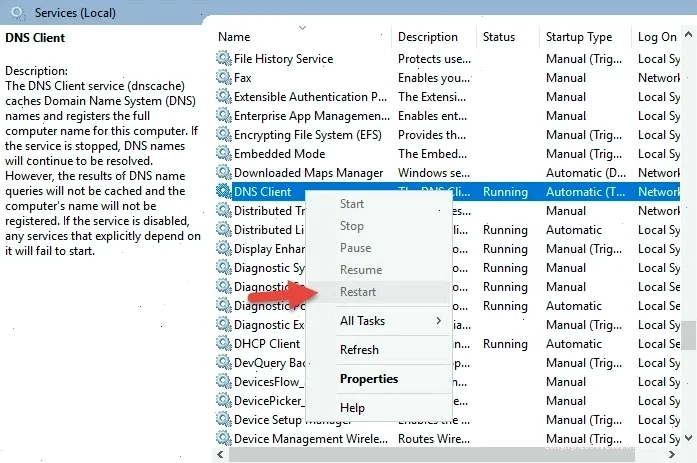The width and height of the screenshot is (697, 463).
Task: Click the File History Service gear icon
Action: (x=224, y=59)
